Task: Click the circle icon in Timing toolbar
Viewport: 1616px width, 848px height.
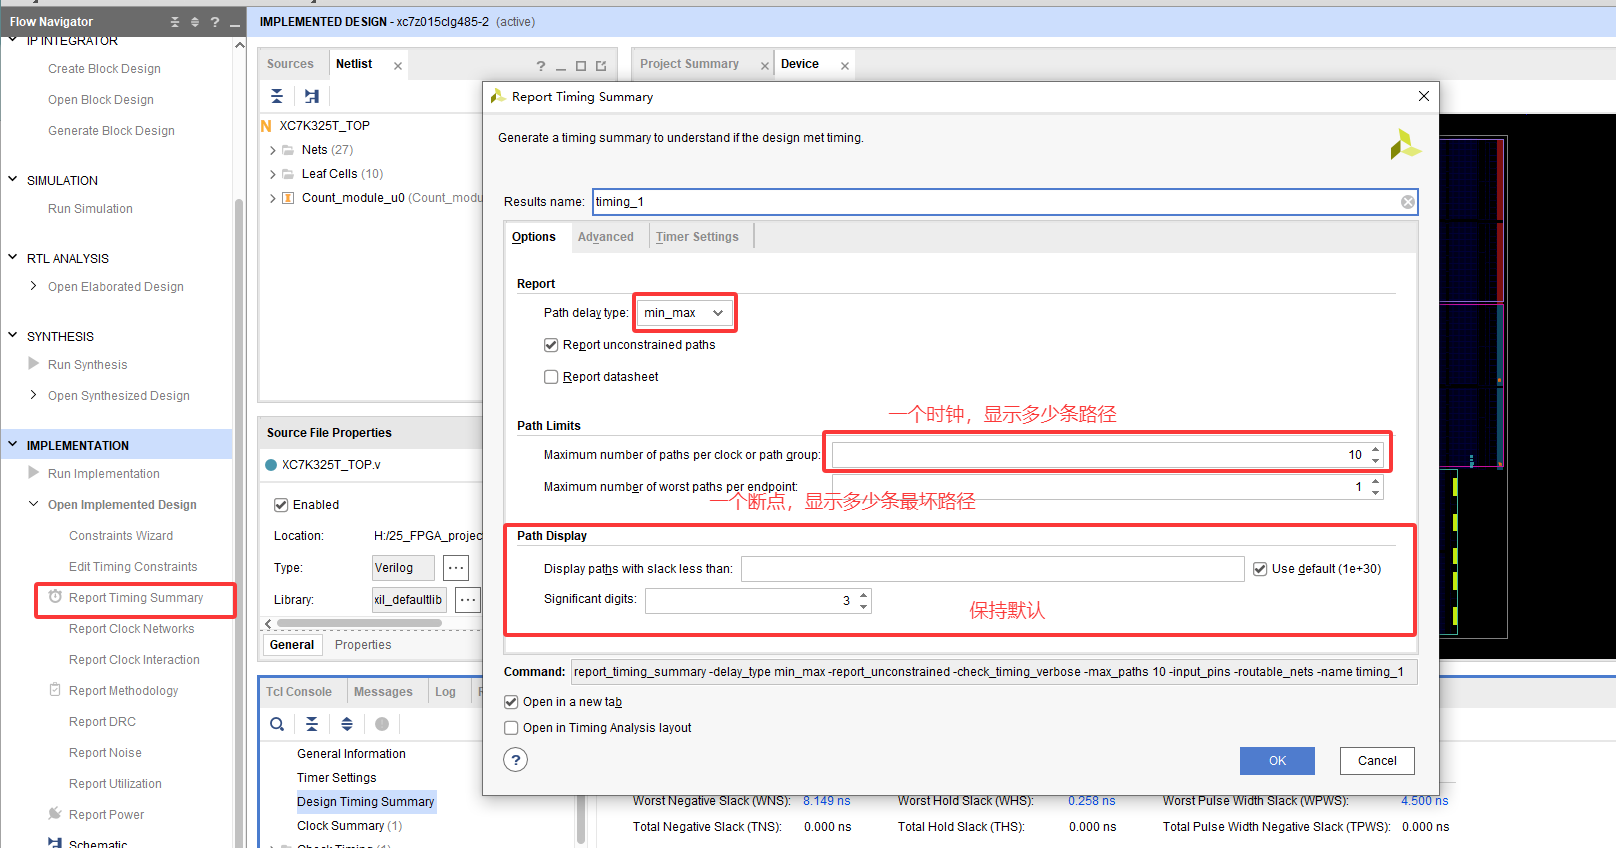Action: pos(382,724)
